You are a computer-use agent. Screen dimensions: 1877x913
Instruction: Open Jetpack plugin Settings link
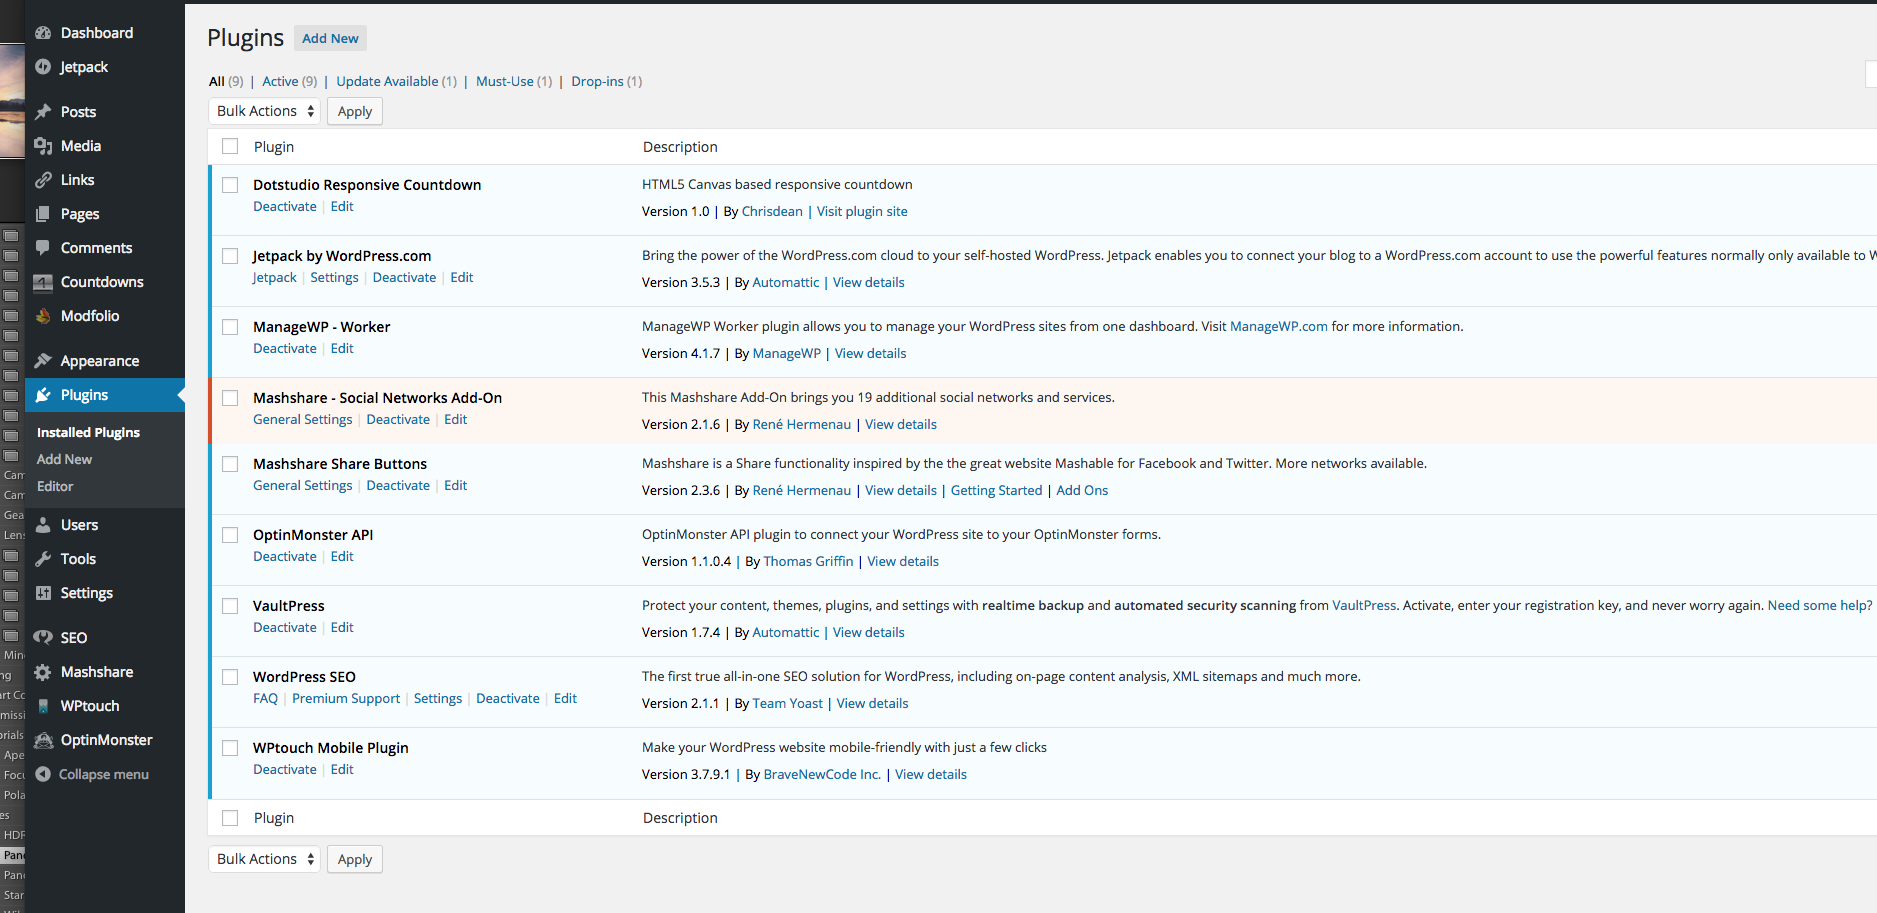pos(334,277)
